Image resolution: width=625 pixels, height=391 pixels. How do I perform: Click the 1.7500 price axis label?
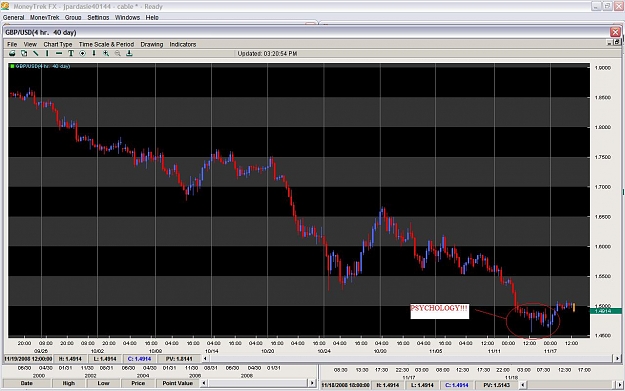602,157
